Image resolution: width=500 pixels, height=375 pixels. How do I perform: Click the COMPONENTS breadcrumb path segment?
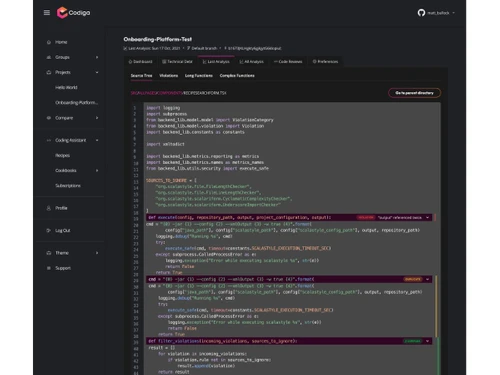[x=170, y=93]
